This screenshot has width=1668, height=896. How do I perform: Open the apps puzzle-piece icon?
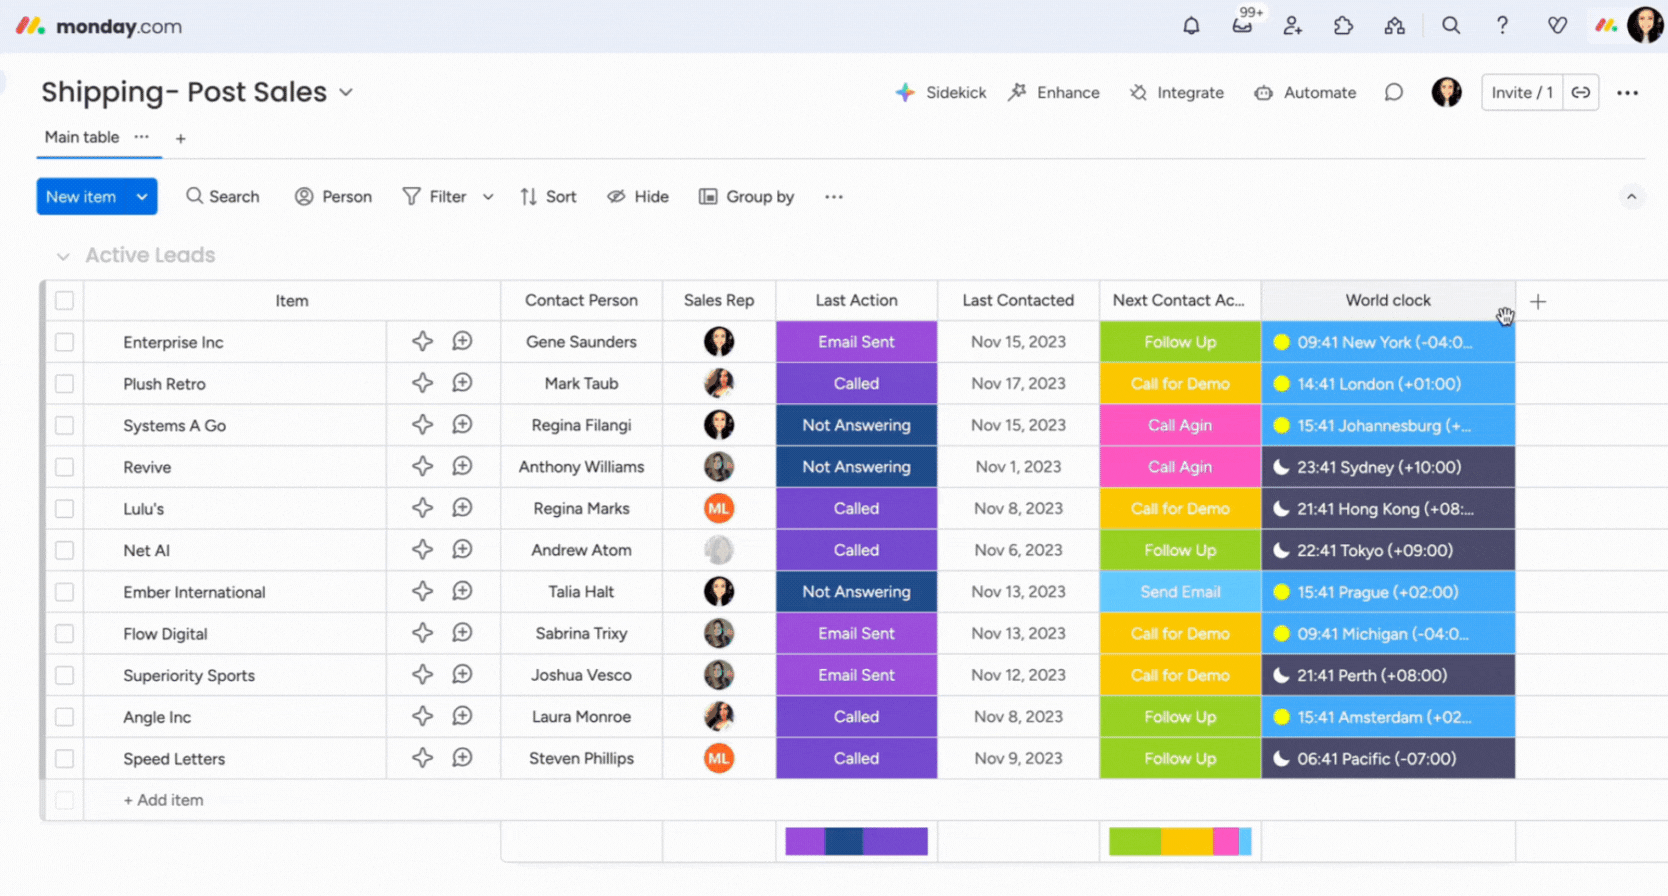pos(1343,26)
